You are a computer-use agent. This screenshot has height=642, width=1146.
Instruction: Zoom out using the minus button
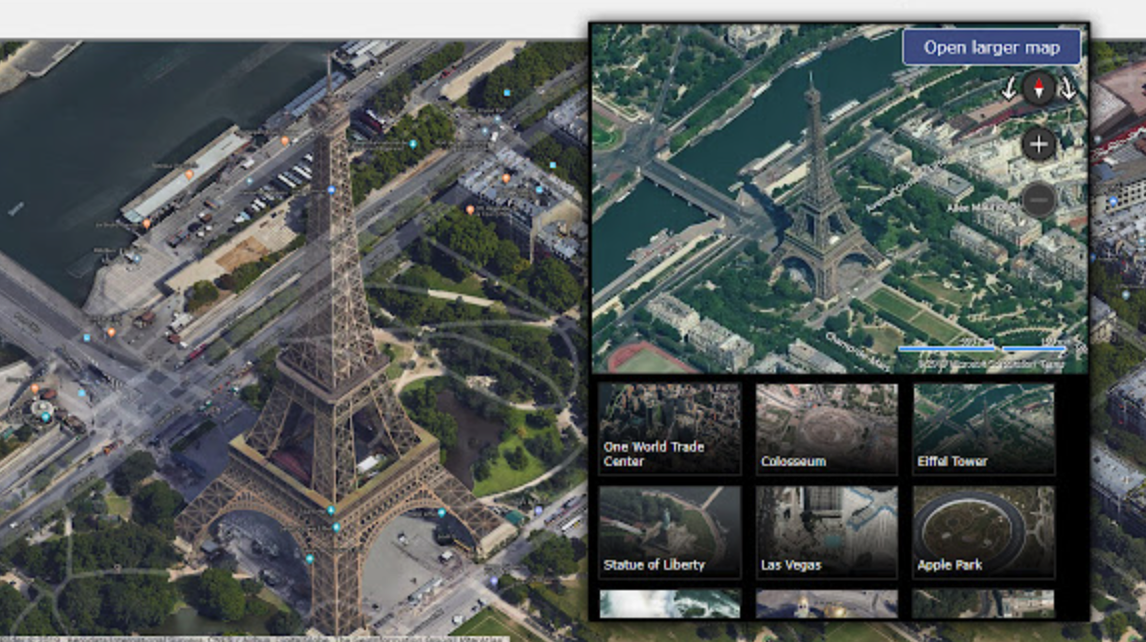click(1039, 200)
